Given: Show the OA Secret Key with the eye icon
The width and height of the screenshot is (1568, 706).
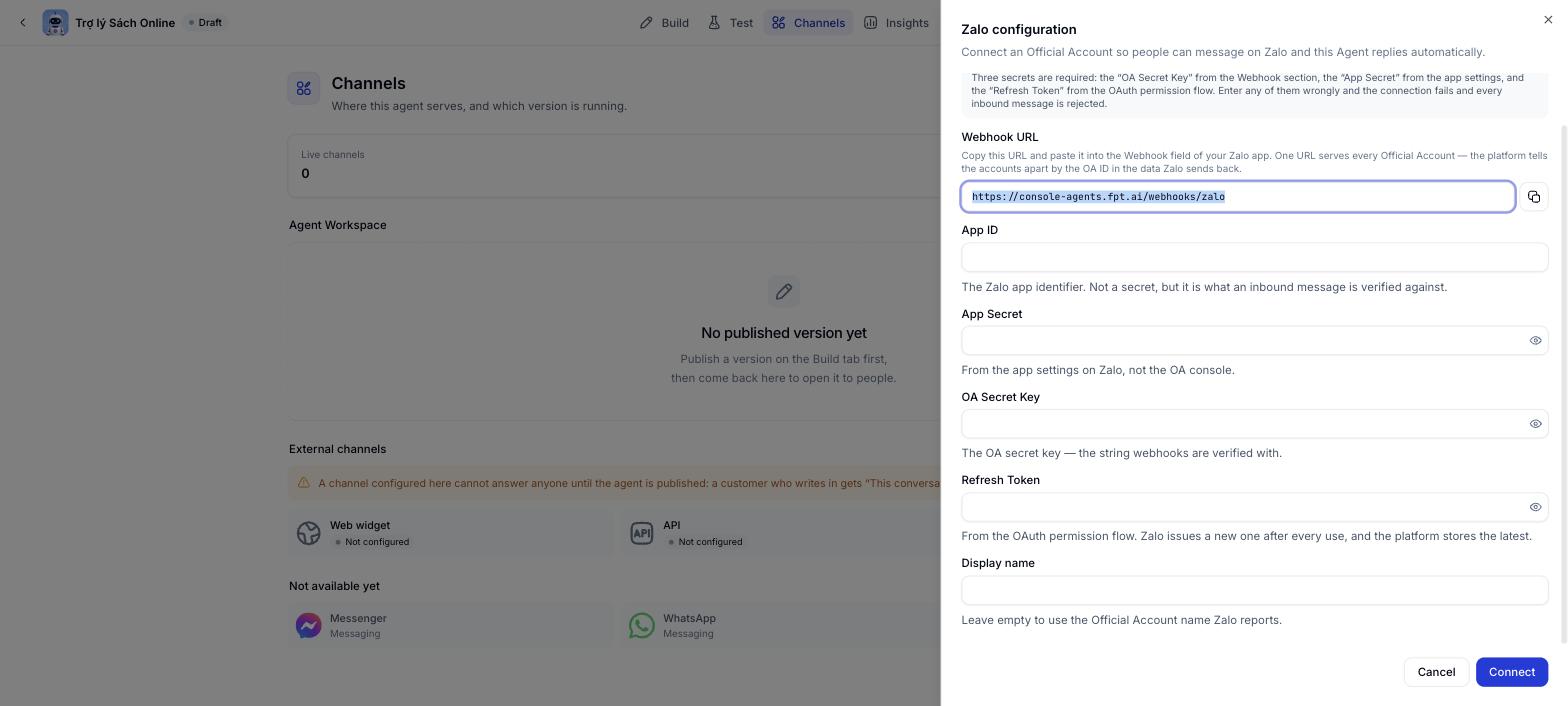Looking at the screenshot, I should pyautogui.click(x=1535, y=424).
